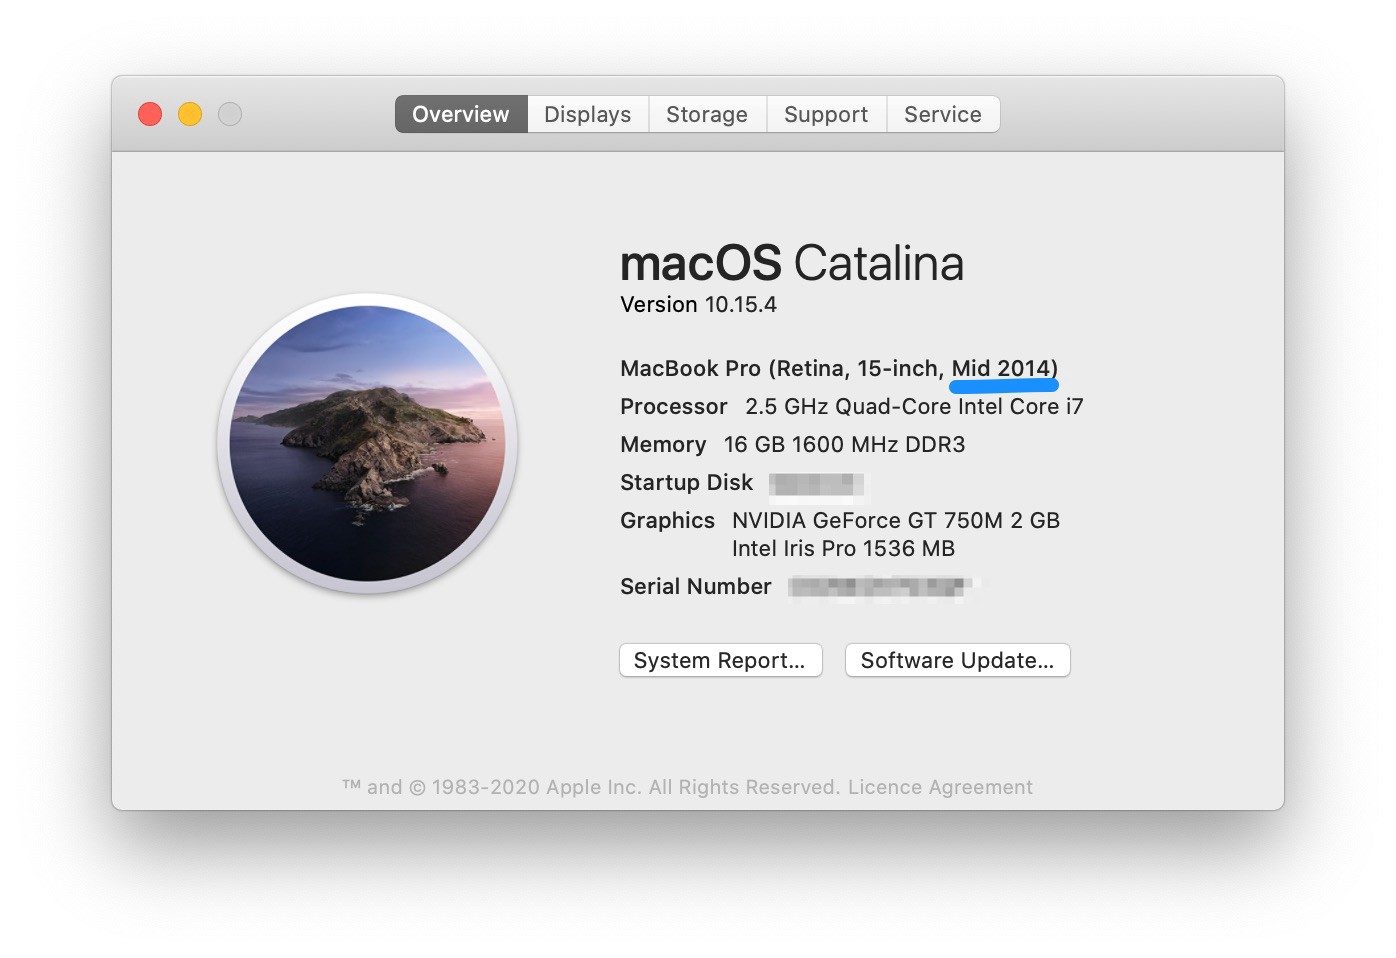Open the Displays tab
This screenshot has width=1396, height=958.
588,114
